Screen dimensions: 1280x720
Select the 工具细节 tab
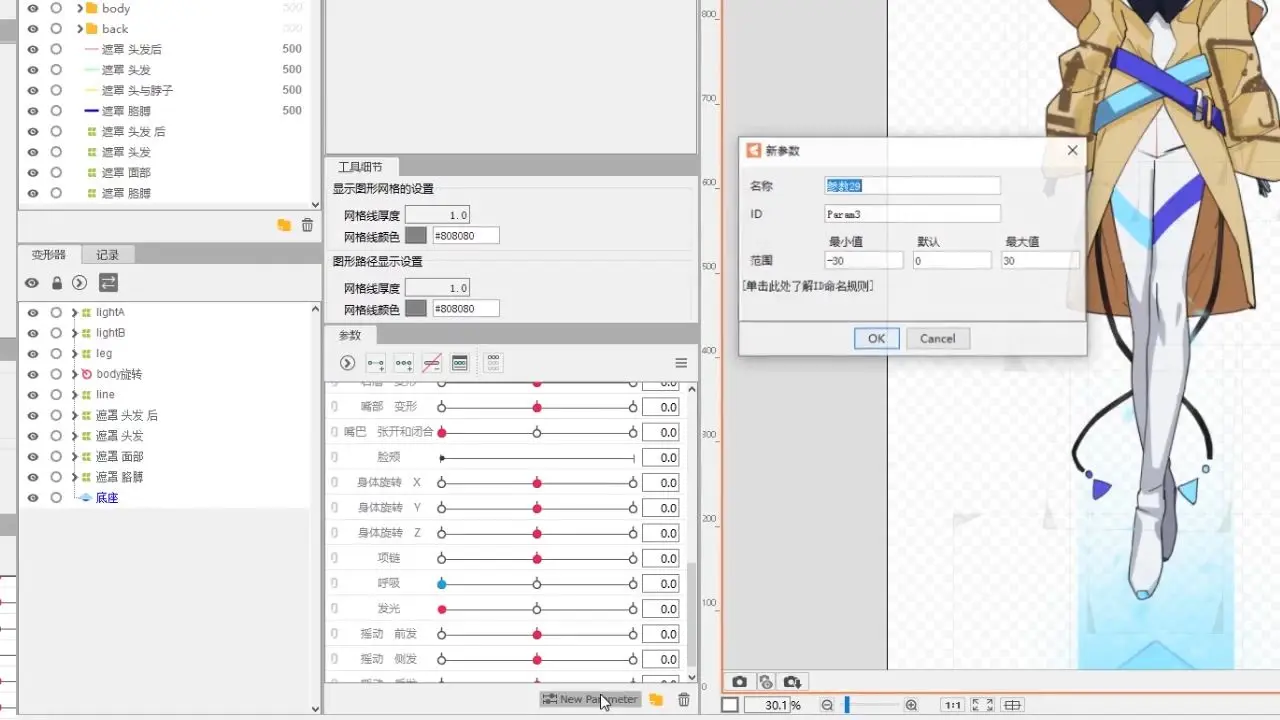[x=360, y=167]
